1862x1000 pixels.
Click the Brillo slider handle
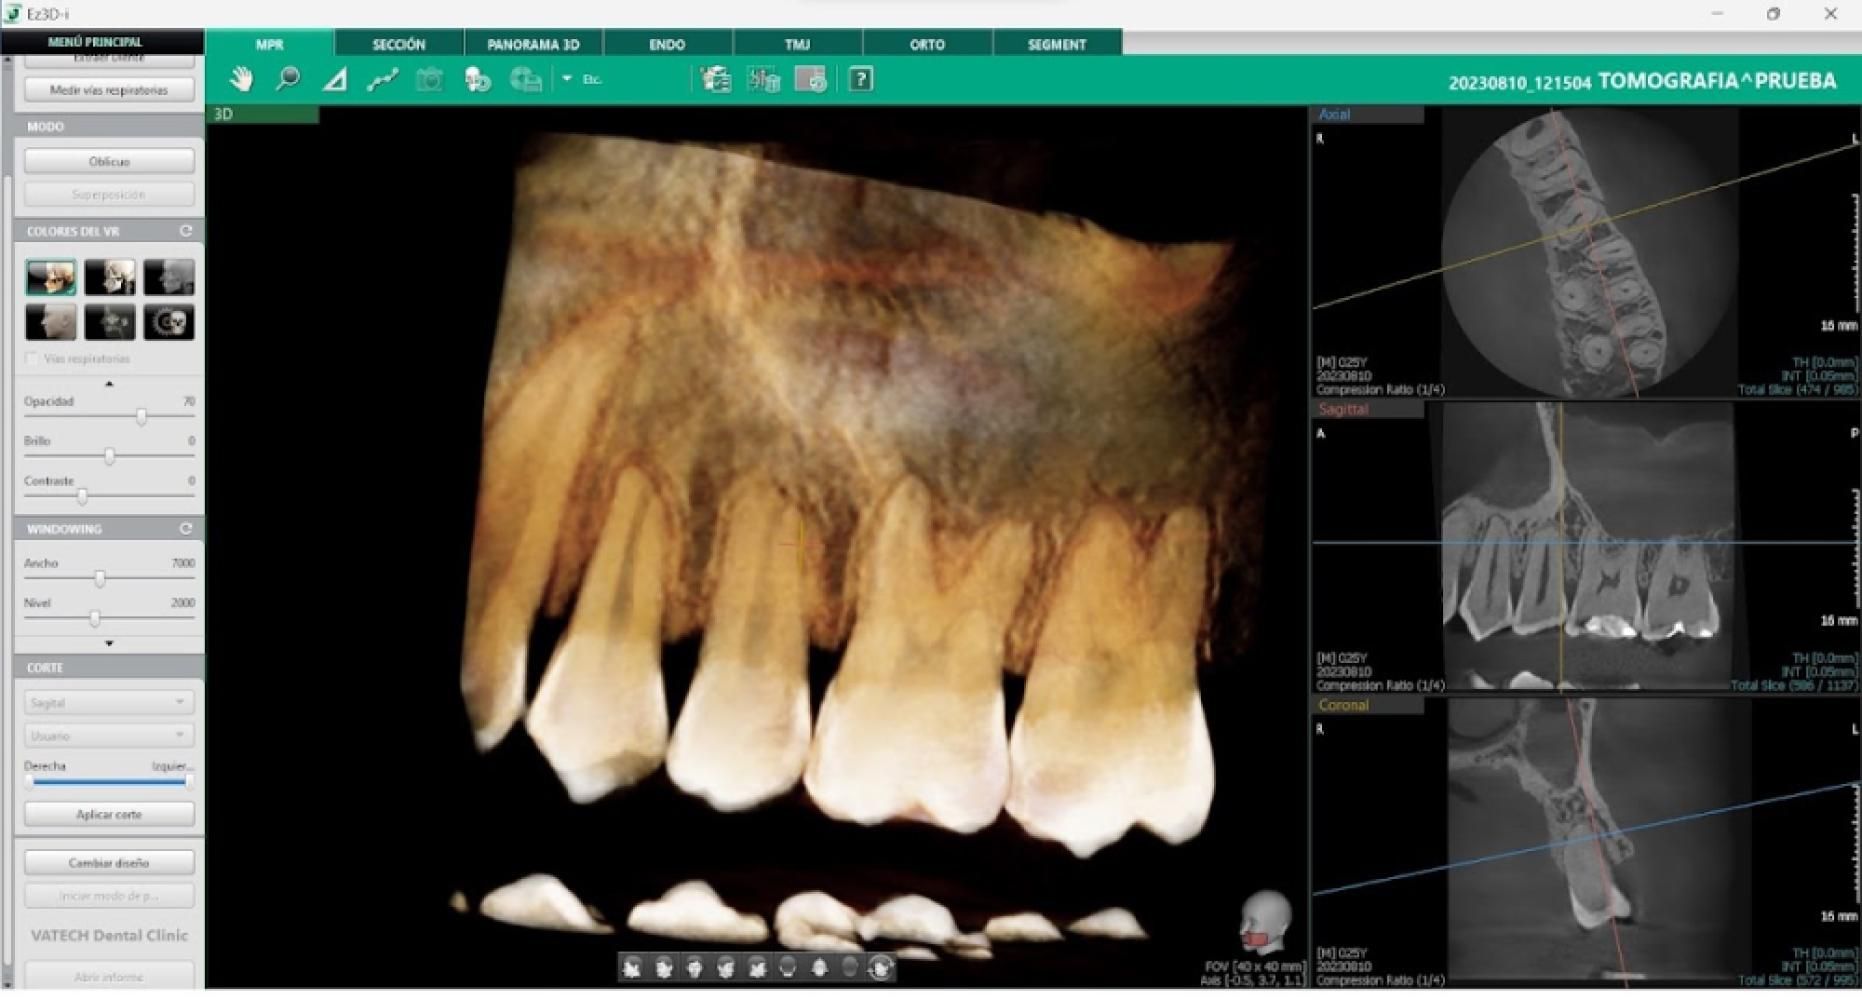click(109, 456)
